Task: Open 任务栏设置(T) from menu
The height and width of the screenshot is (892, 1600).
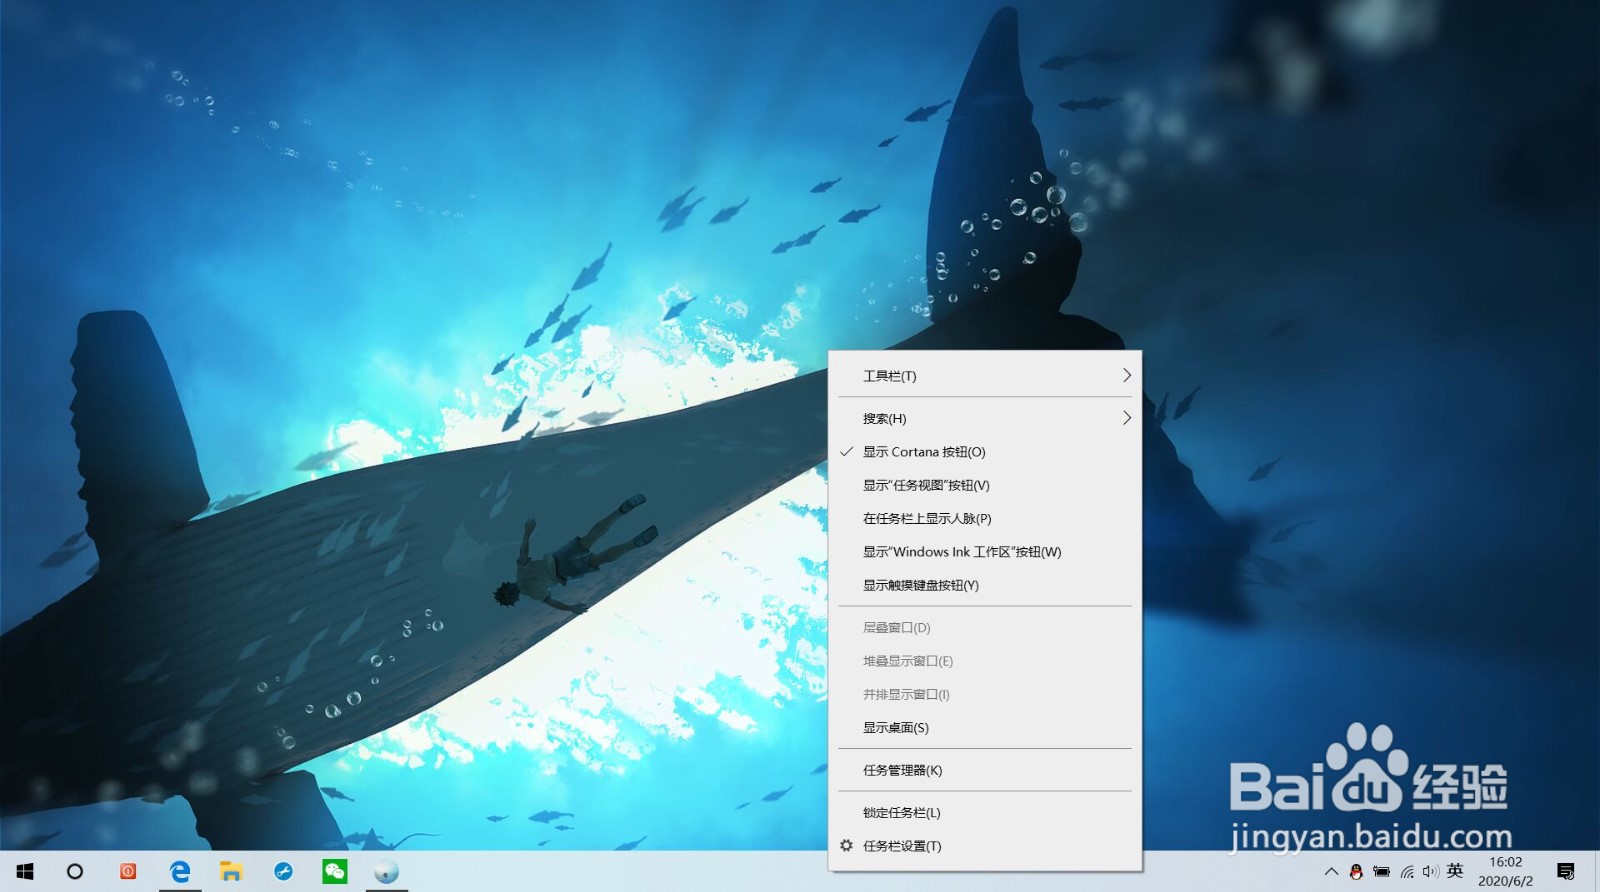Action: 985,846
